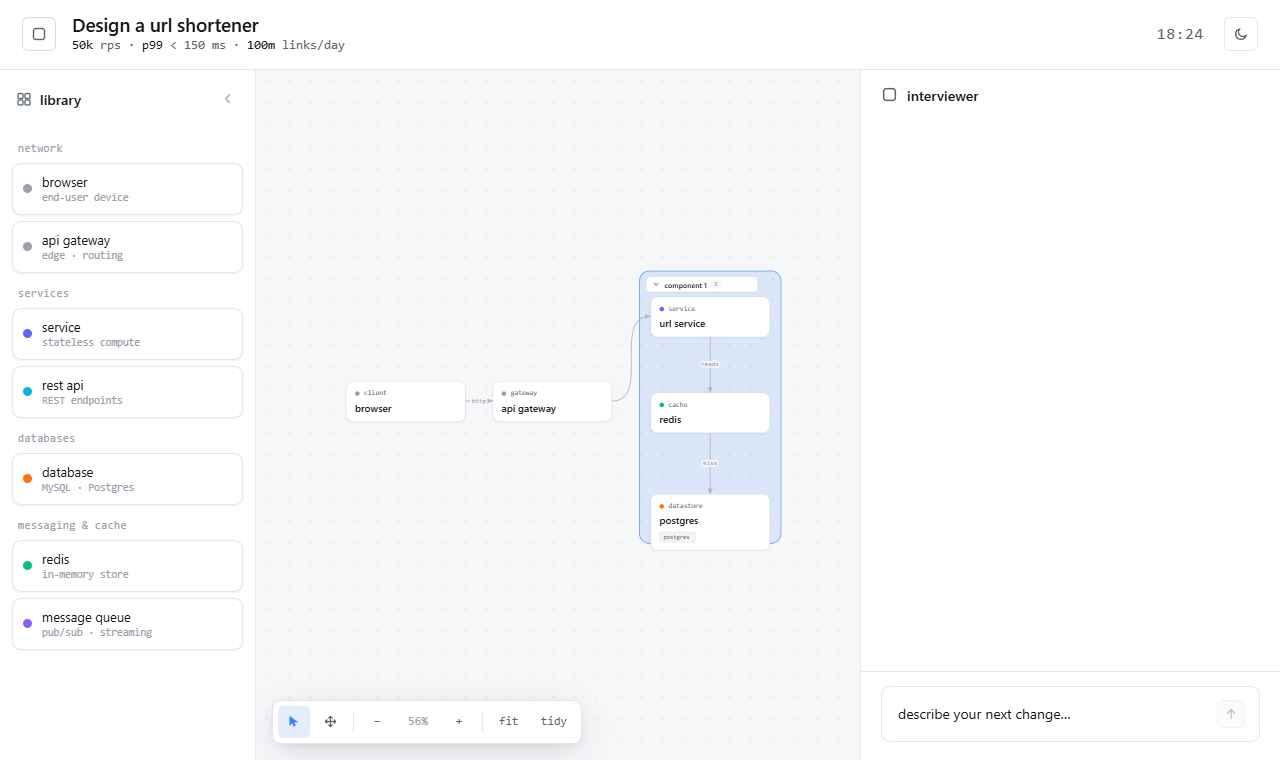Collapse component 1 group with its chevron
Viewport: 1280px width, 760px height.
click(656, 285)
